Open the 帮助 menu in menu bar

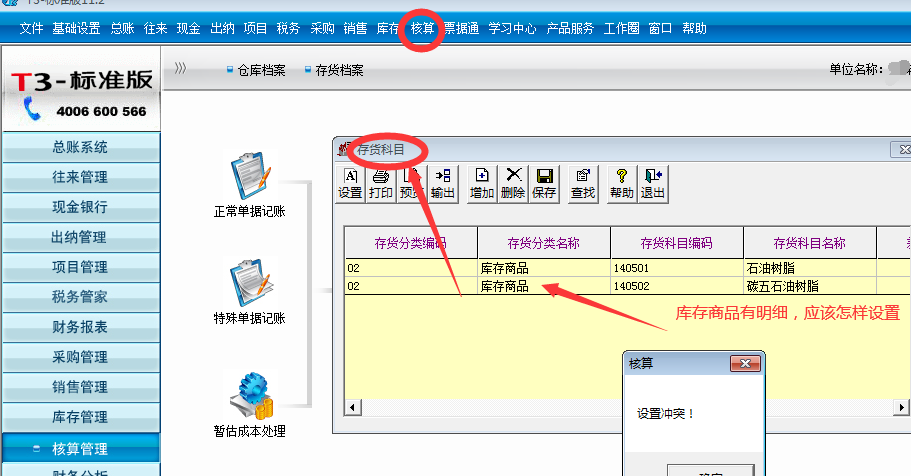point(694,28)
